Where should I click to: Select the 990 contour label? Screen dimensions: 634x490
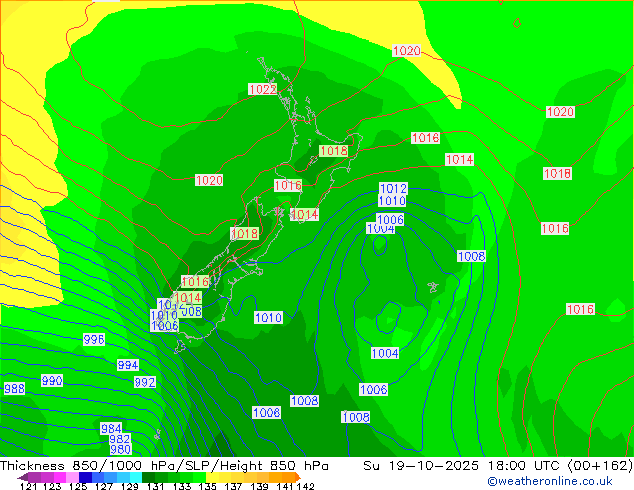coord(52,380)
